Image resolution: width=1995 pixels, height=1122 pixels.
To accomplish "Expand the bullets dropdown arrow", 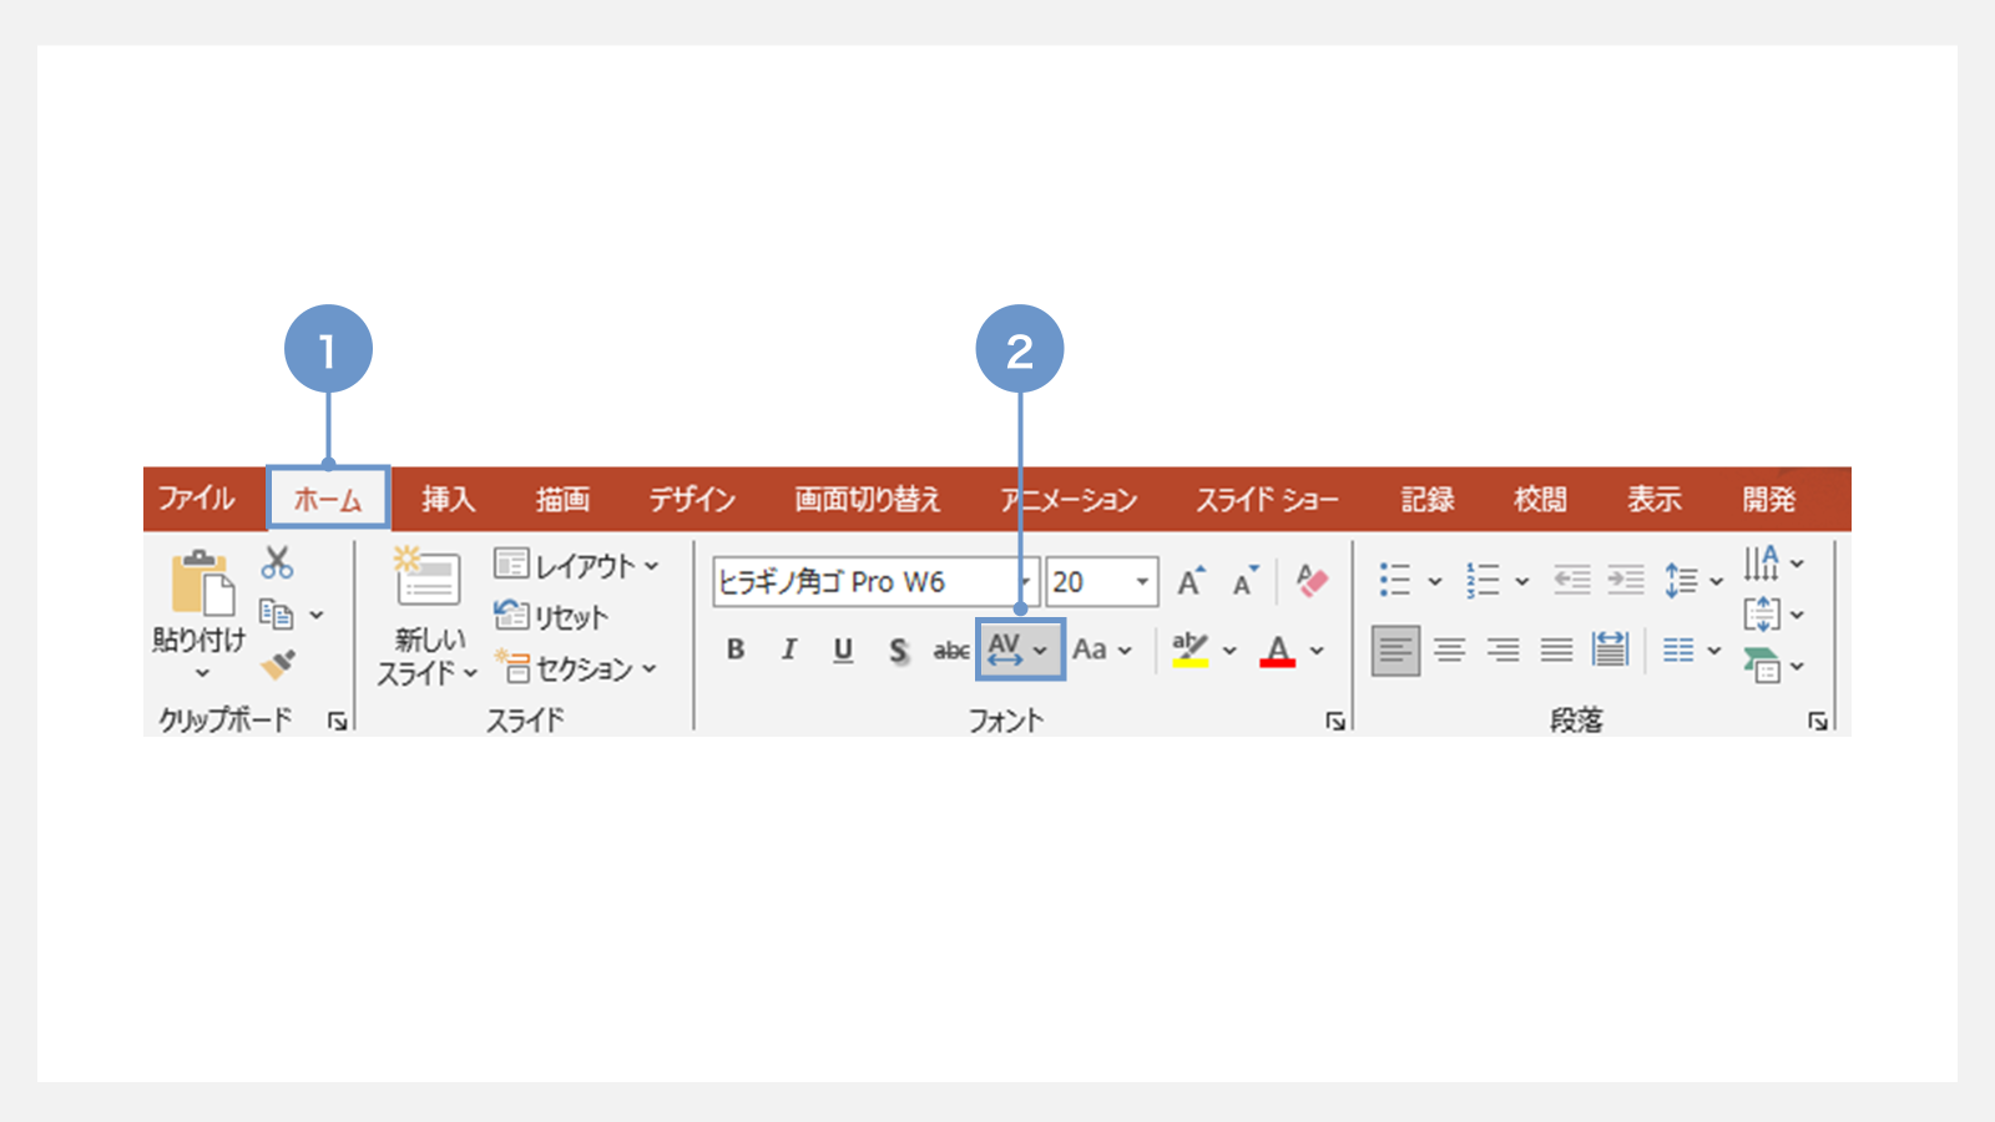I will (x=1435, y=581).
